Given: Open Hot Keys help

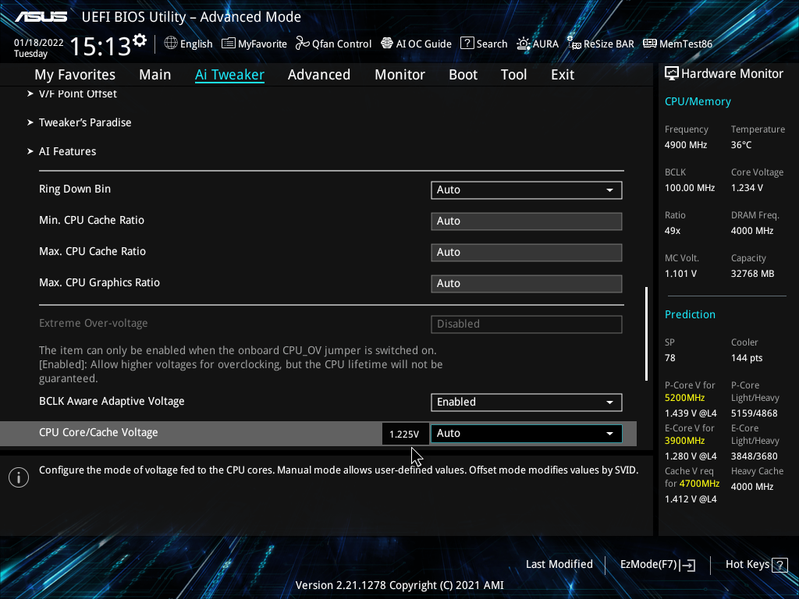Looking at the screenshot, I should coord(756,564).
